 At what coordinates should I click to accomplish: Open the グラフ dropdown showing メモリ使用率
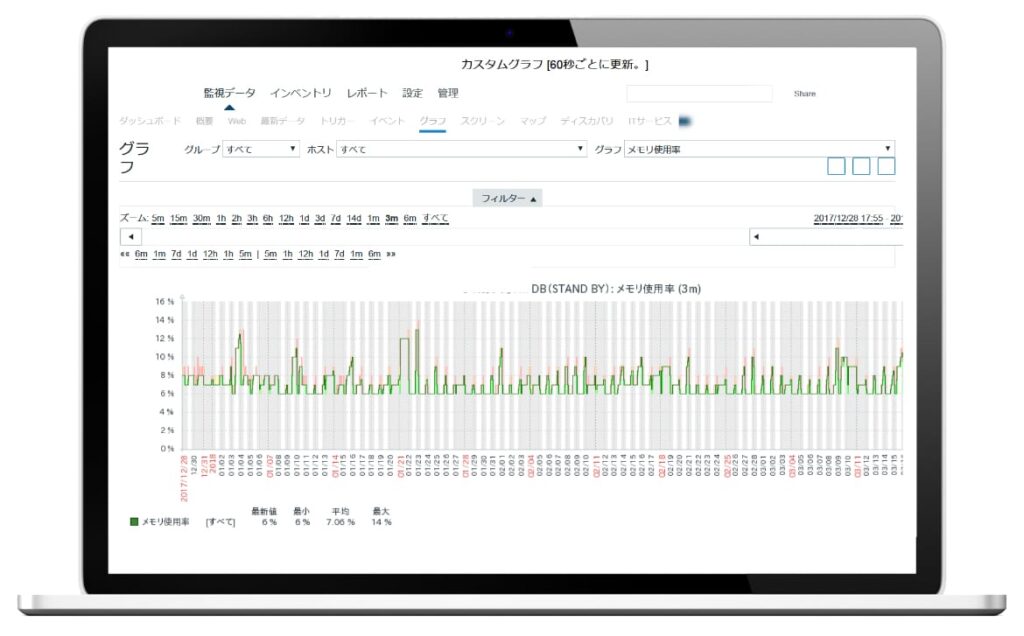(x=758, y=149)
